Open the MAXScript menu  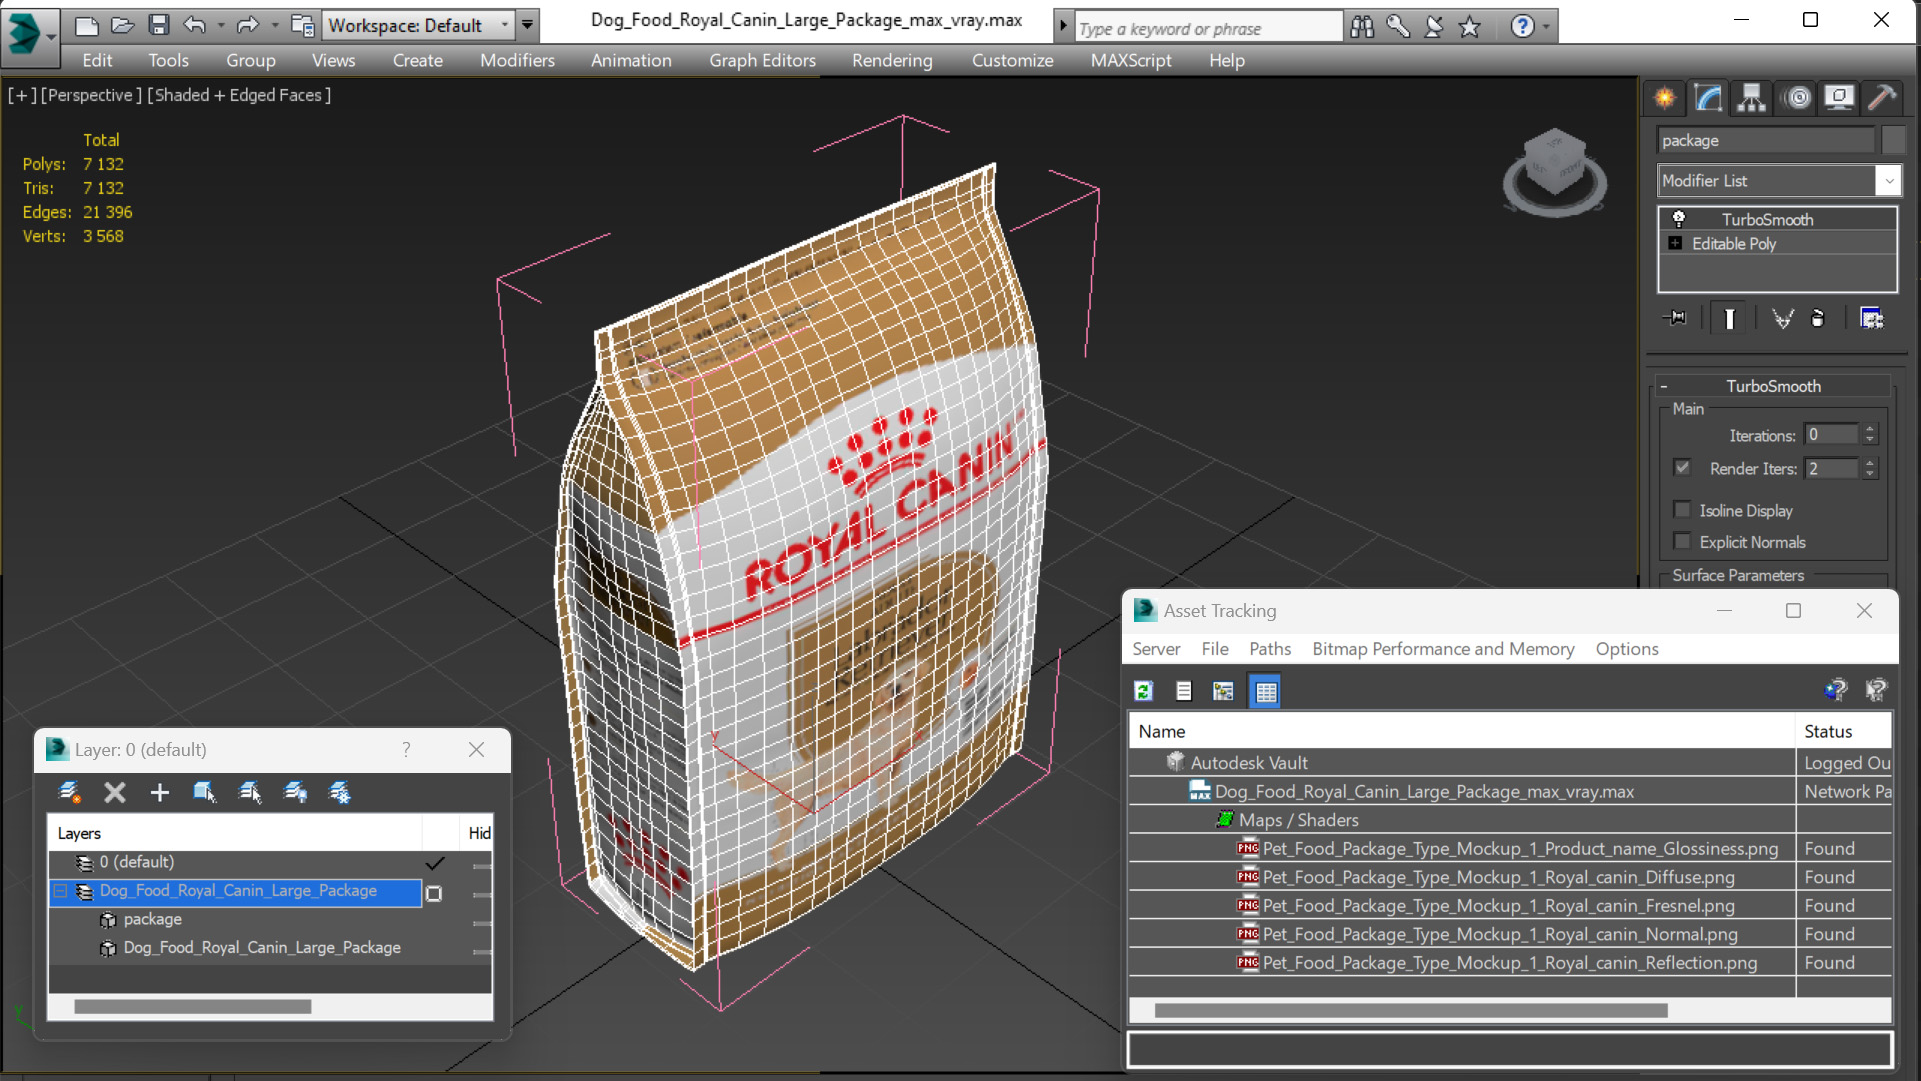point(1131,60)
